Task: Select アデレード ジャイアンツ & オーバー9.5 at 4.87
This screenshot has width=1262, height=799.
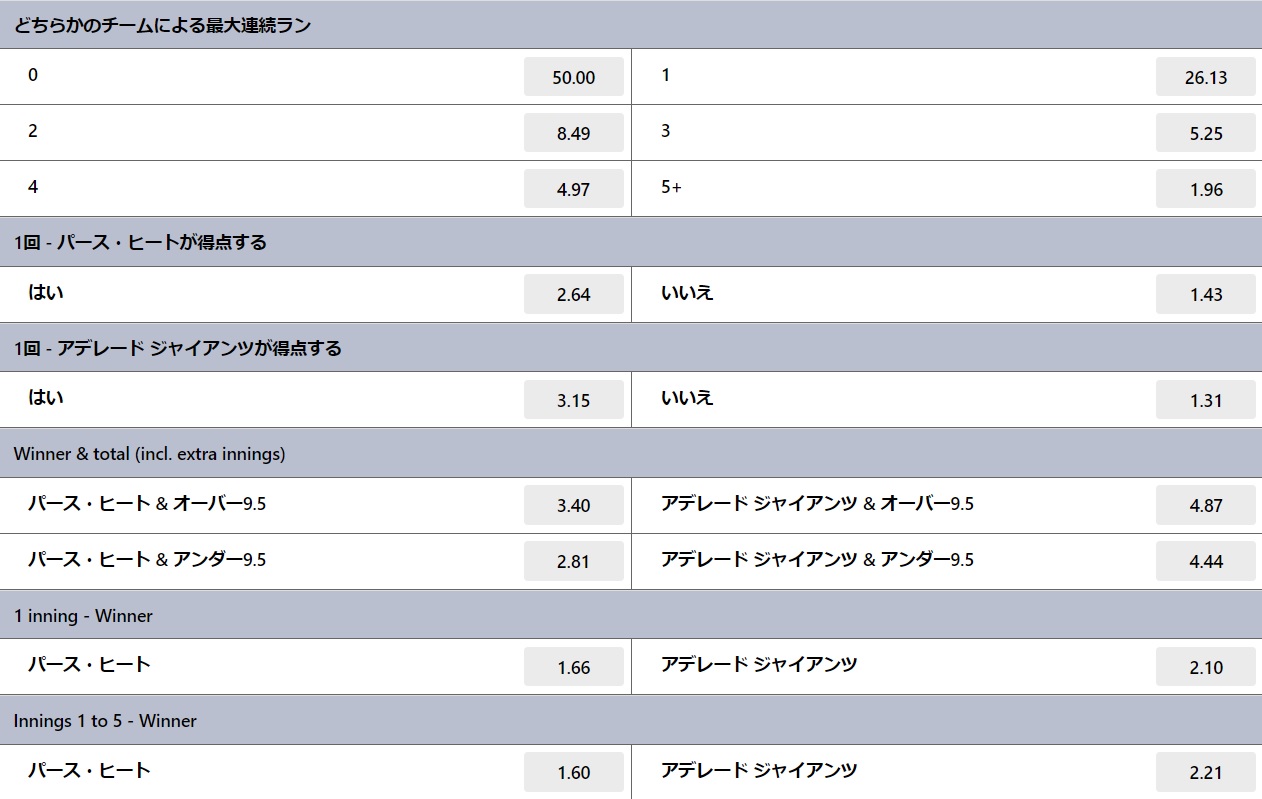Action: pyautogui.click(x=1206, y=505)
